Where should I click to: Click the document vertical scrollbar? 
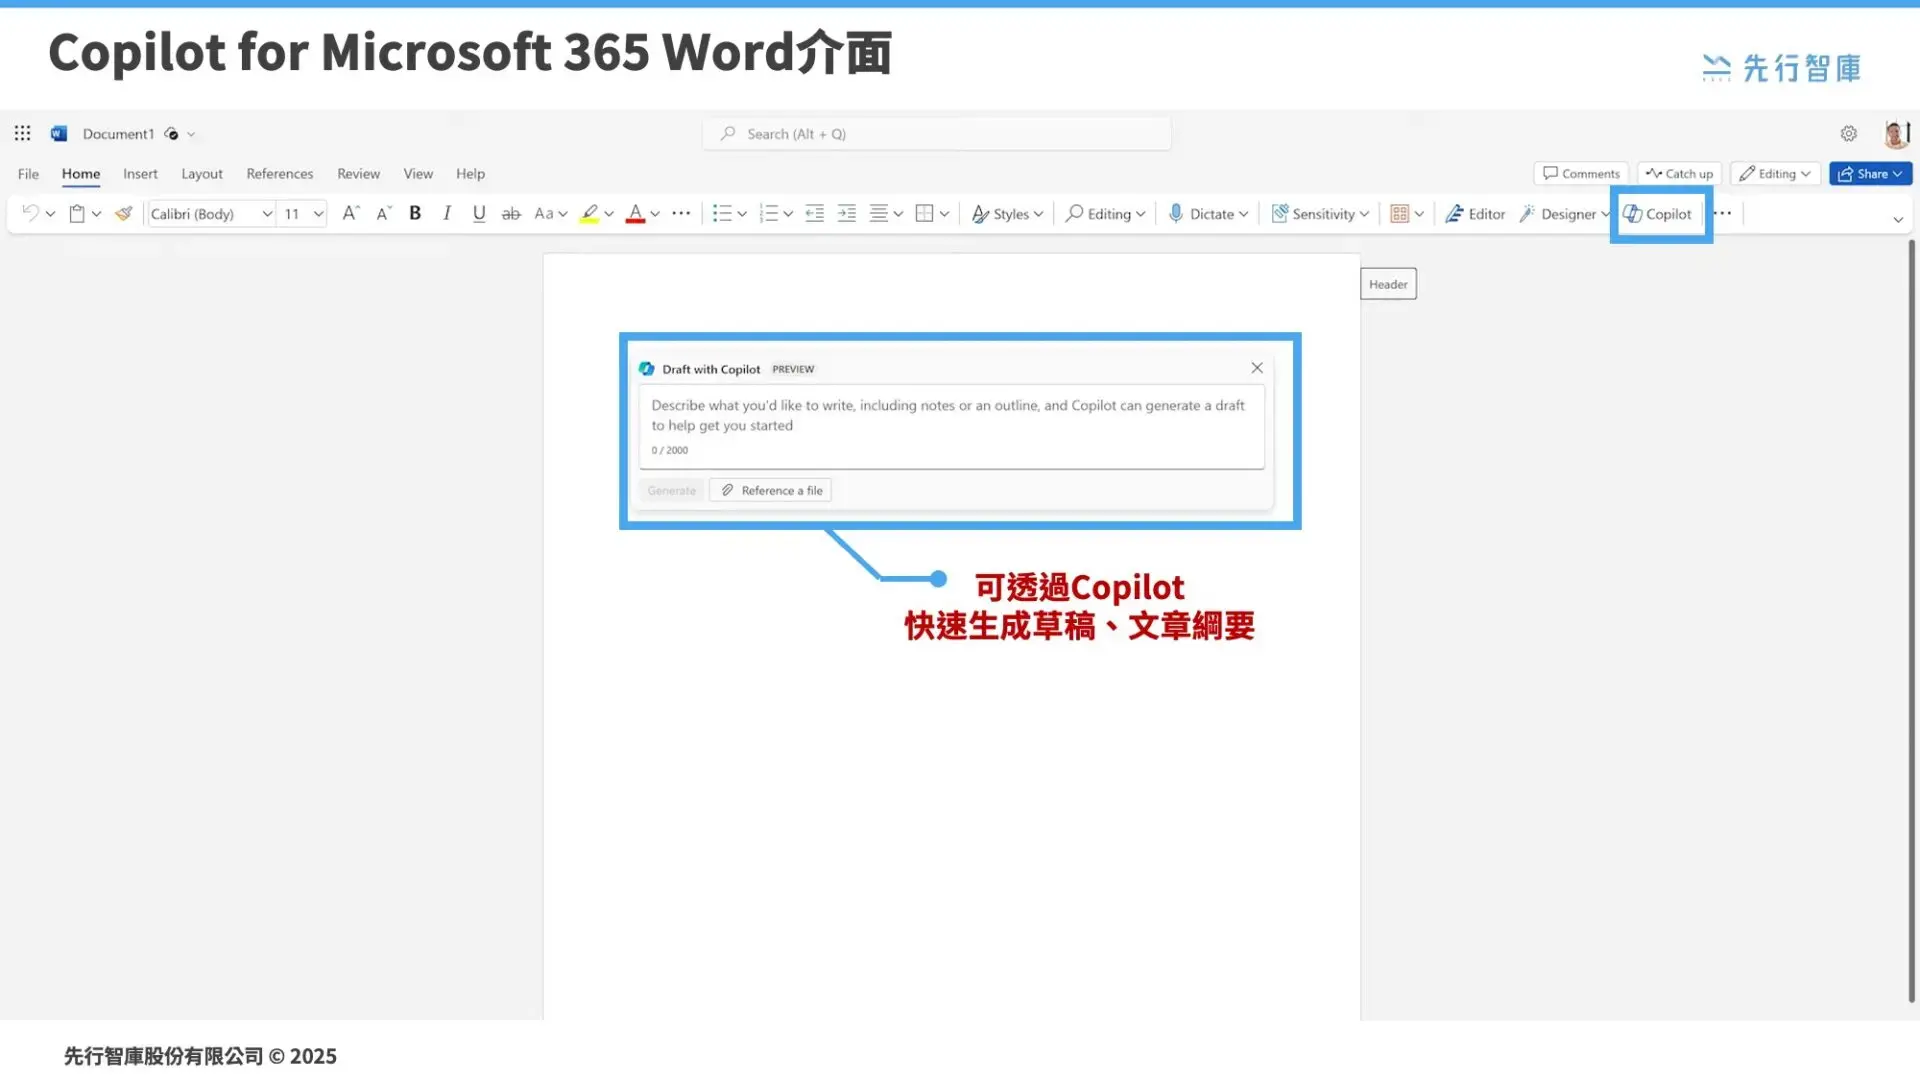click(x=1911, y=620)
